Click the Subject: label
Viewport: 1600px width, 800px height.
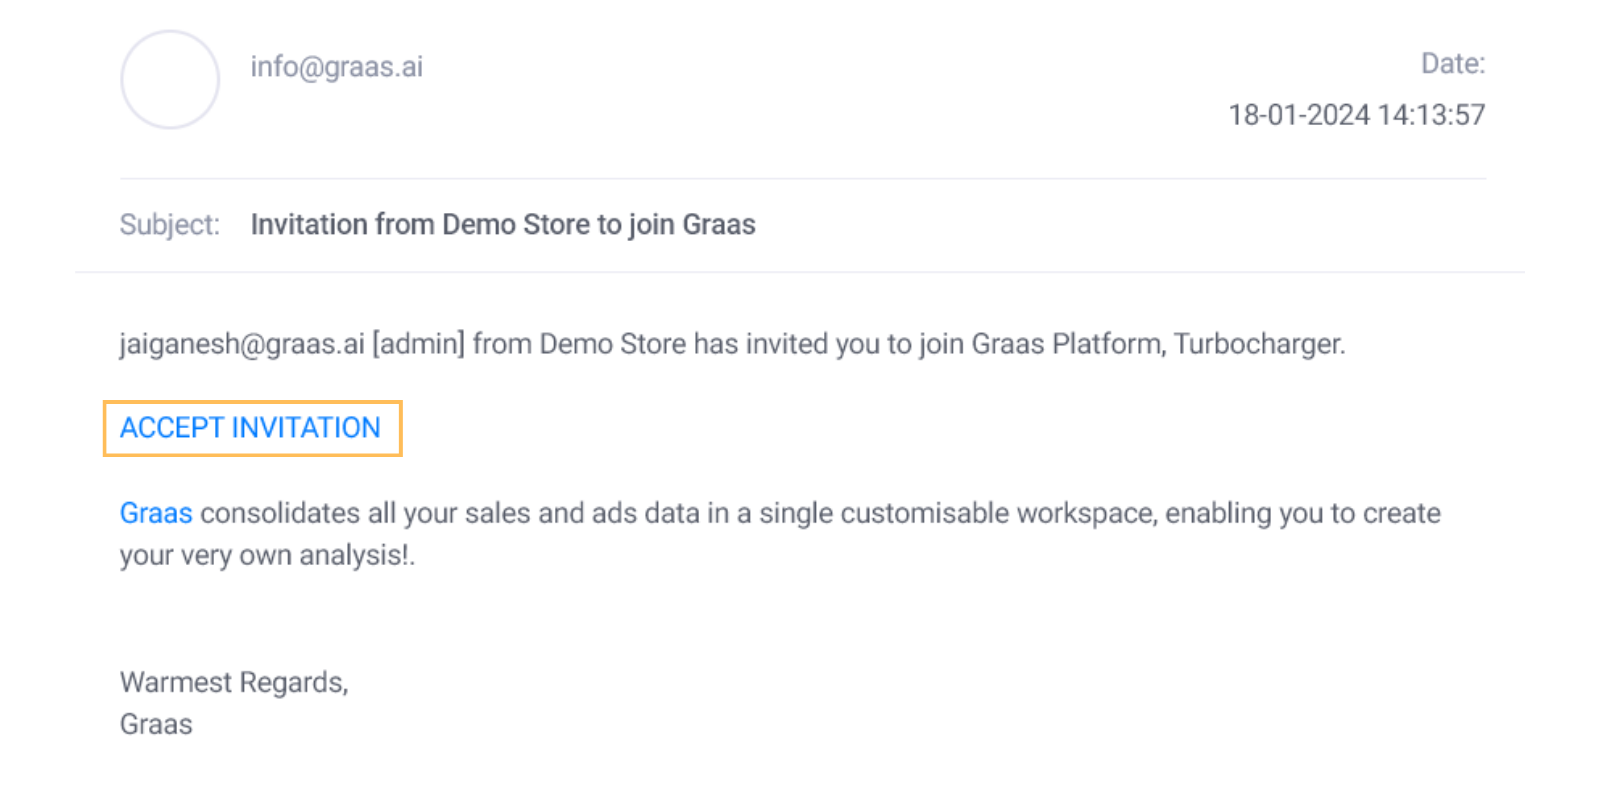[169, 225]
